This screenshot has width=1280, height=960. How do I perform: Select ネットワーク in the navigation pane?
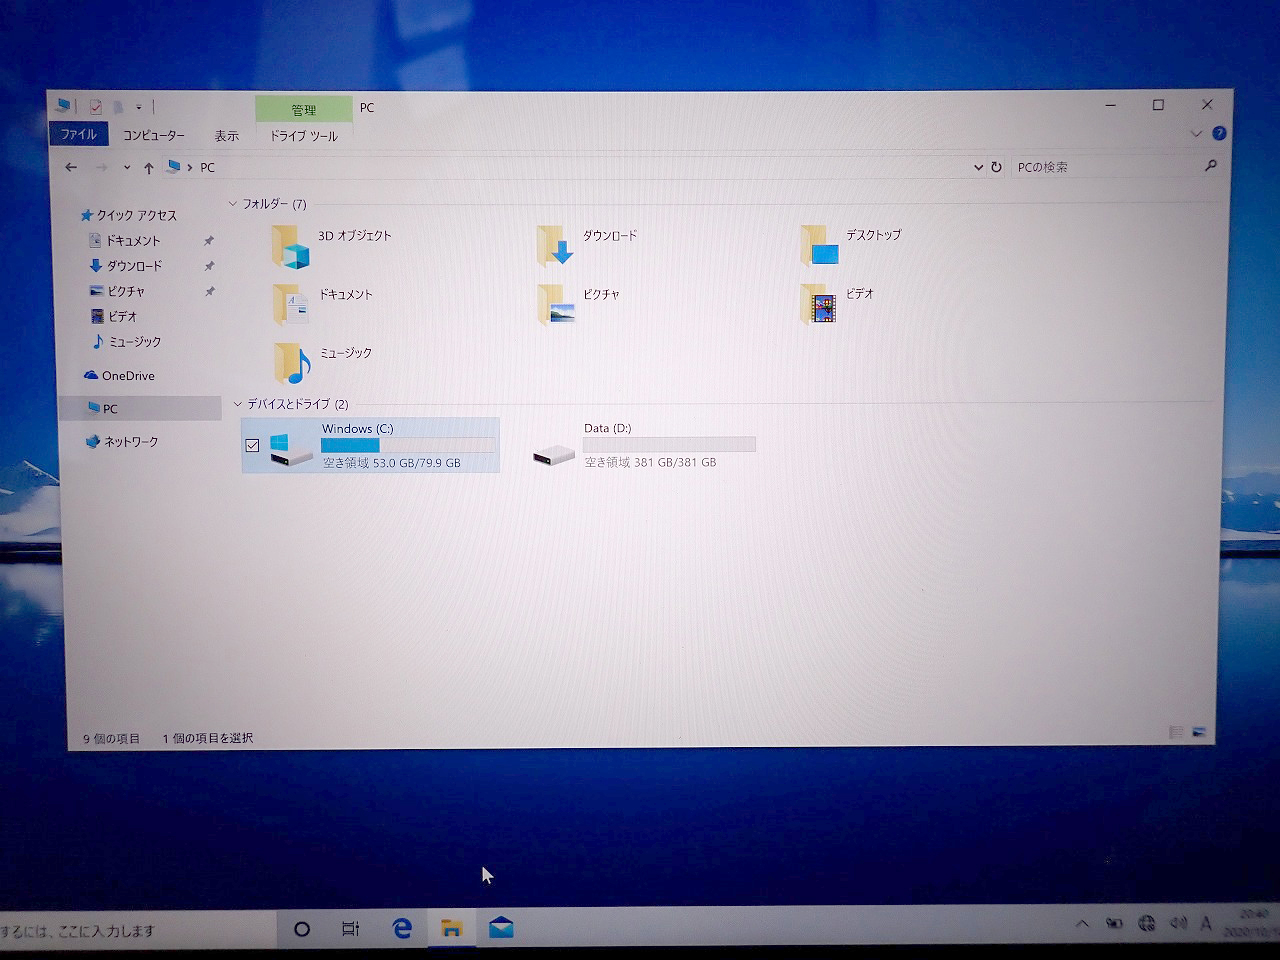point(130,442)
